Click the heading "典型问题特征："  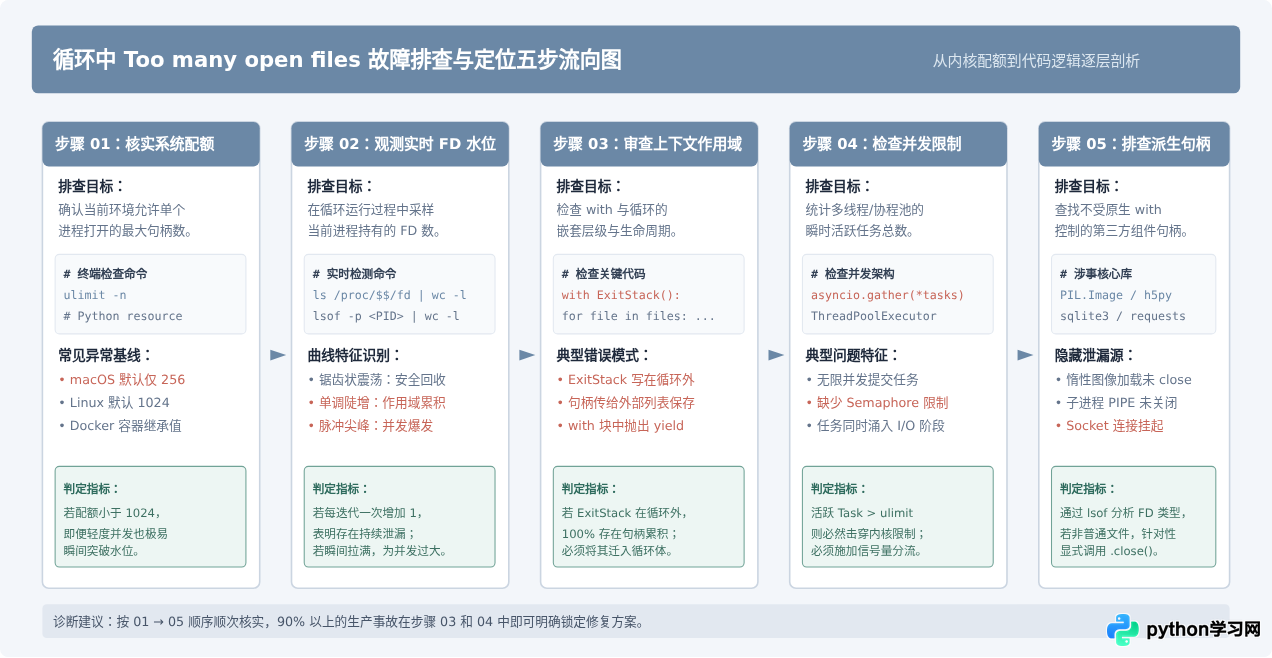point(852,355)
